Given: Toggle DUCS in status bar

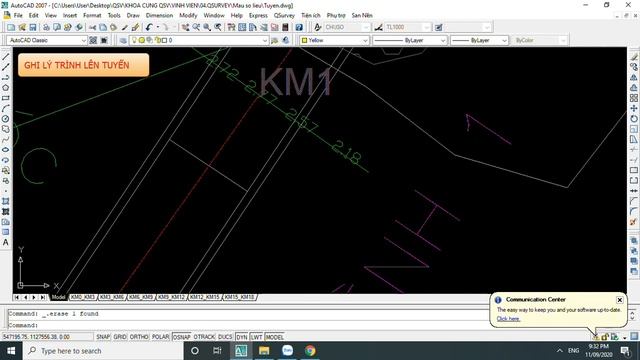Looking at the screenshot, I should pyautogui.click(x=225, y=337).
